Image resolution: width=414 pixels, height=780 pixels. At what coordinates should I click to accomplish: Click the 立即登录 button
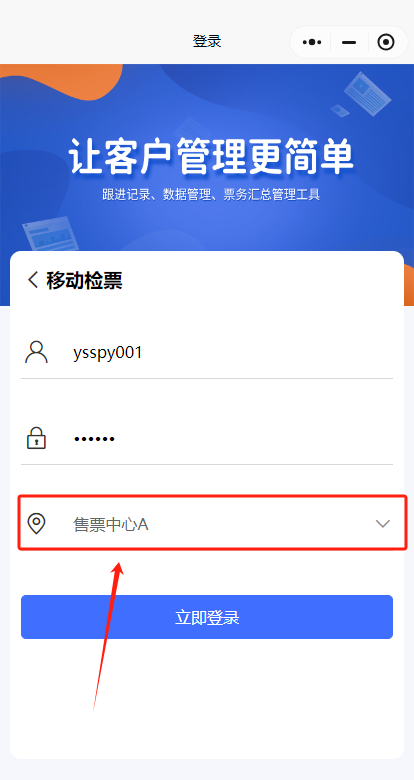point(207,617)
